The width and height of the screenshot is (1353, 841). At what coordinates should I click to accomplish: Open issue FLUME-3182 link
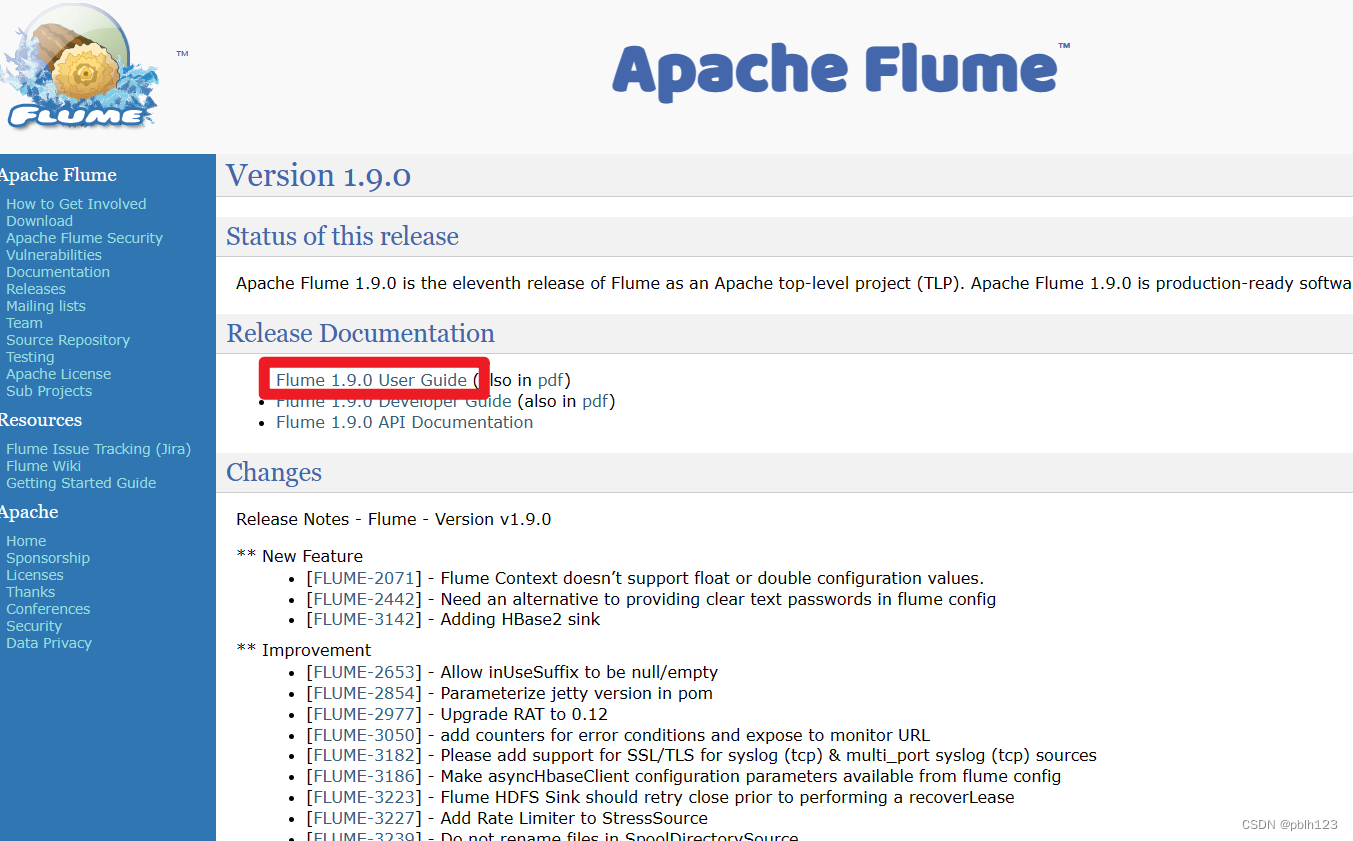[x=364, y=755]
